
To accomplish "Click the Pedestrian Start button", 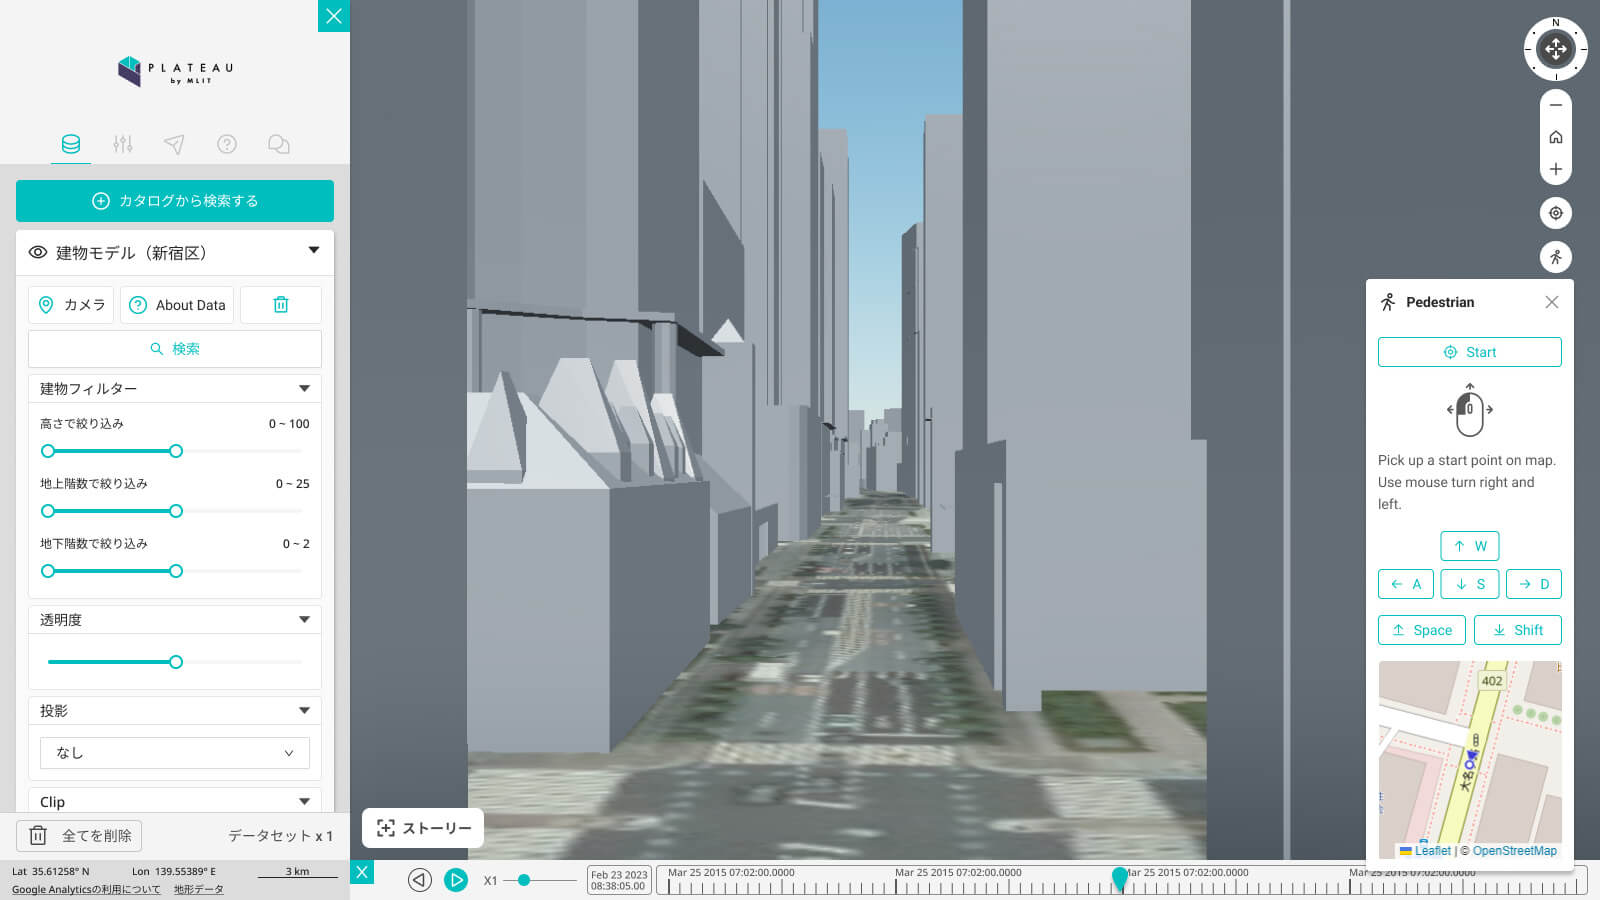I will coord(1470,352).
